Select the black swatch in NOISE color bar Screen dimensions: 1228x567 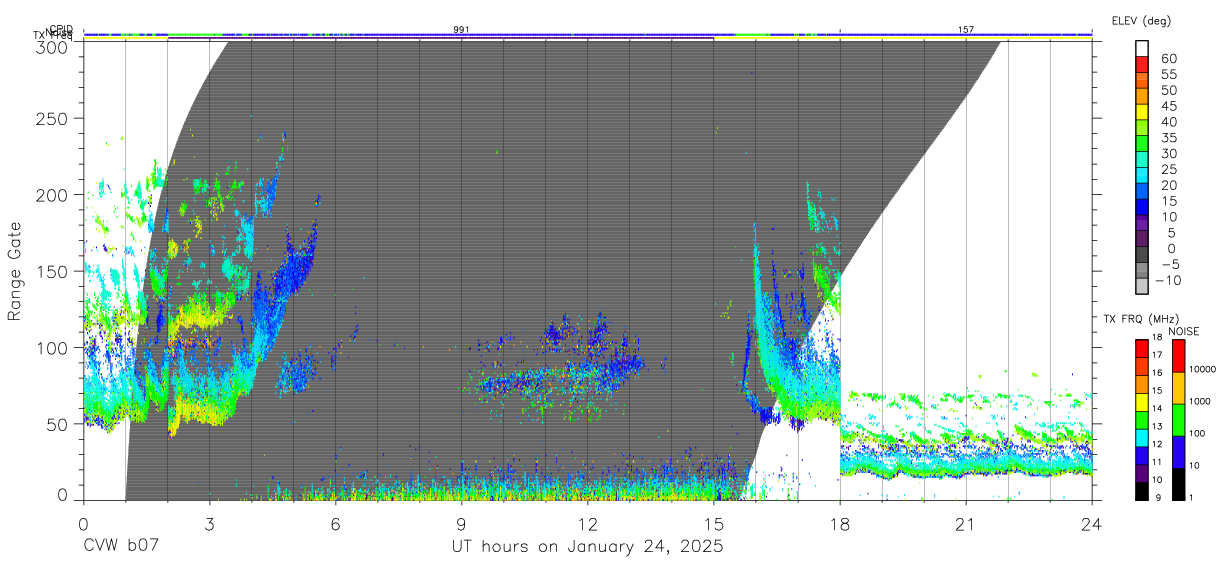coord(1177,483)
